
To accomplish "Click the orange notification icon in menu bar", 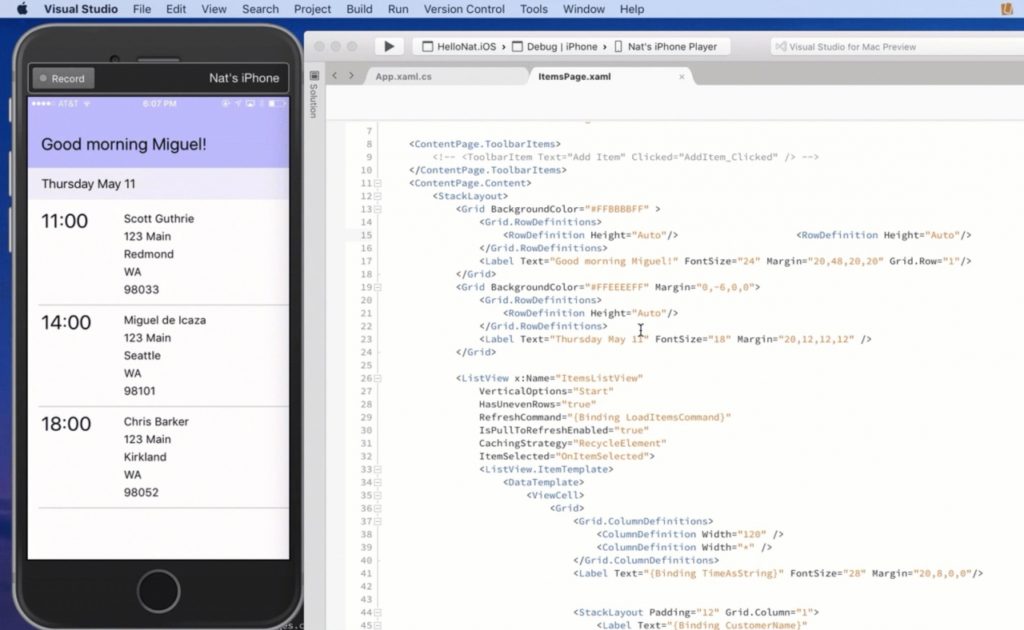I will click(x=1006, y=9).
